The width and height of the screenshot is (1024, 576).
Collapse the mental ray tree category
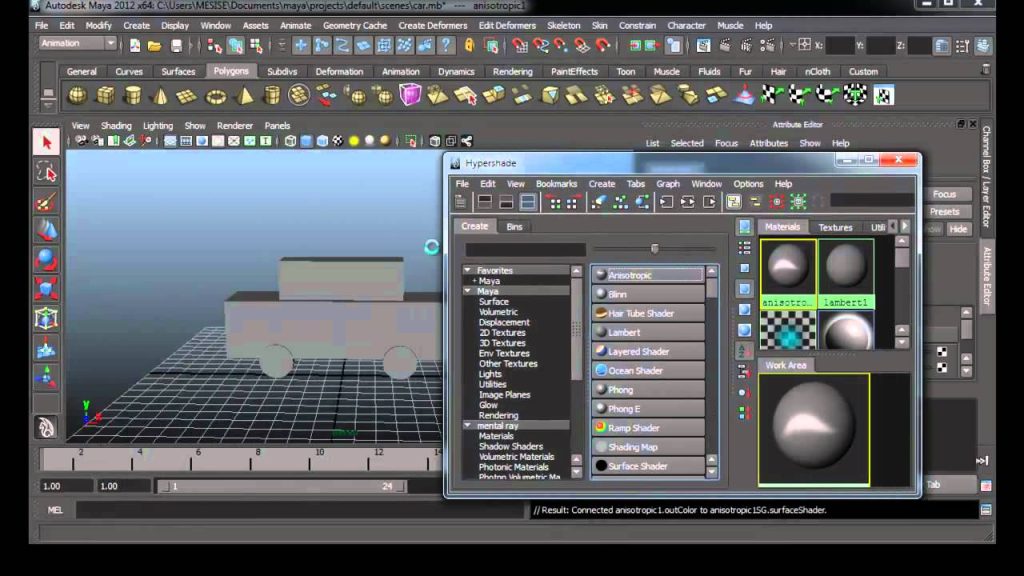pos(468,425)
